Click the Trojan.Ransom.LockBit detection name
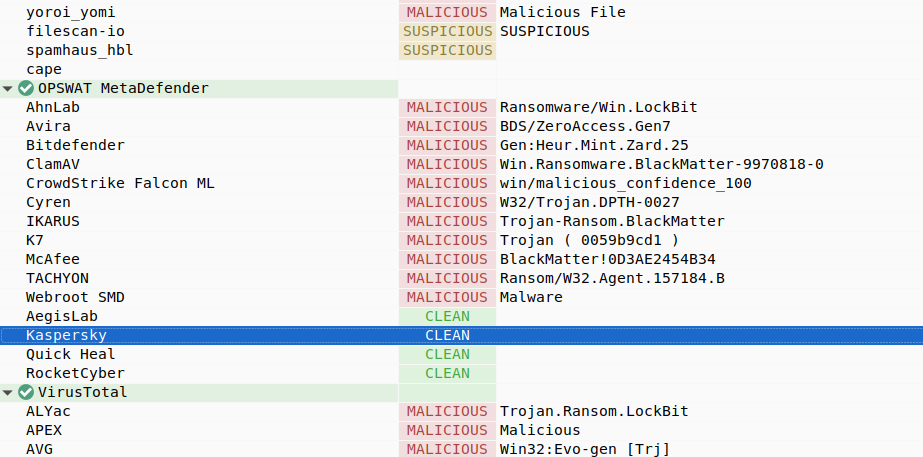 [x=594, y=411]
